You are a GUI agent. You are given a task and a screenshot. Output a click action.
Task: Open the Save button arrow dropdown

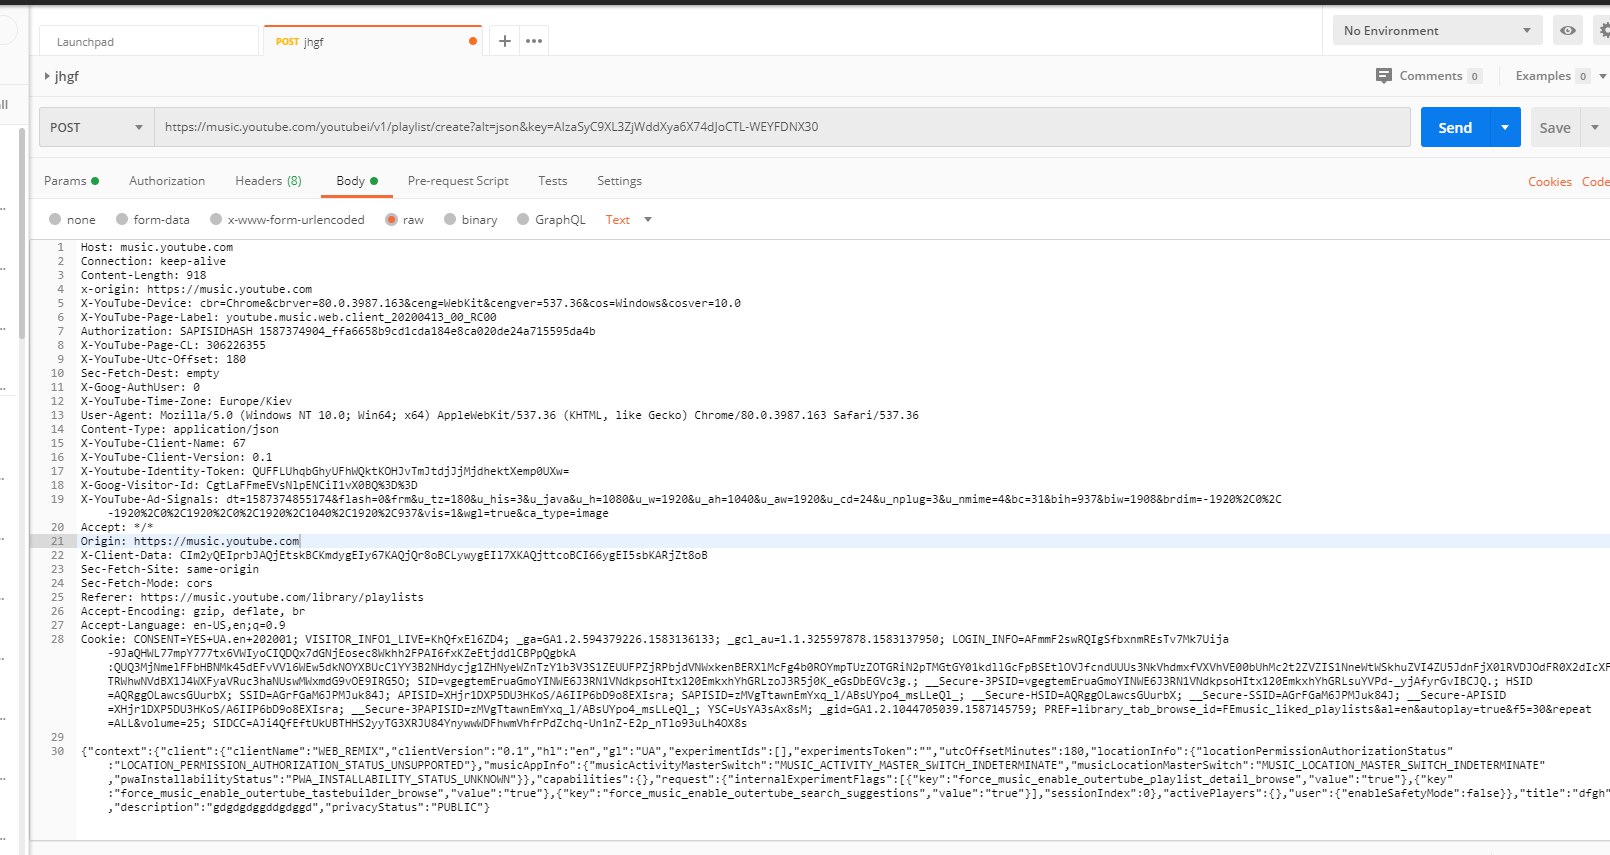pyautogui.click(x=1595, y=127)
